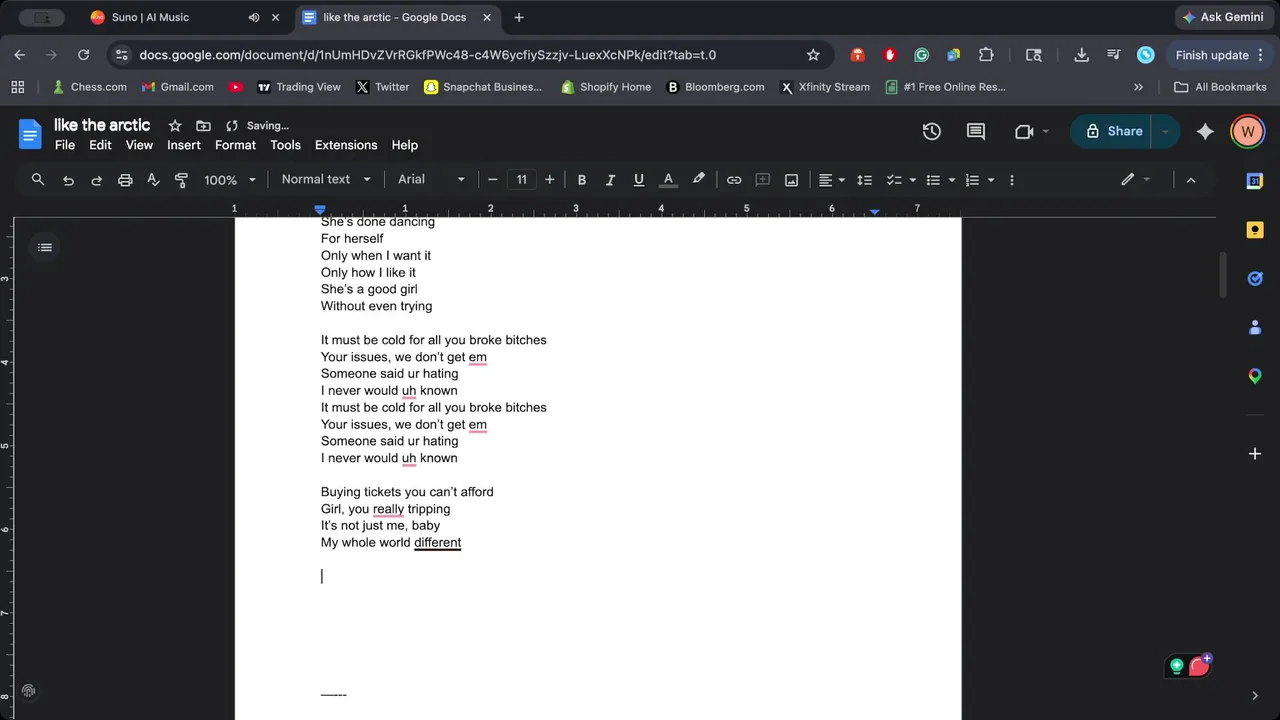Click the font size field showing 11
Image resolution: width=1280 pixels, height=720 pixels.
[x=521, y=180]
